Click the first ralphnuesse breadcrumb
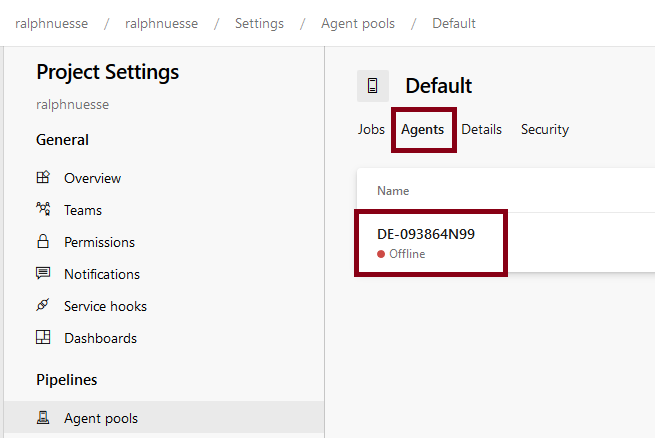Screen dimensions: 655x438 pyautogui.click(x=52, y=23)
